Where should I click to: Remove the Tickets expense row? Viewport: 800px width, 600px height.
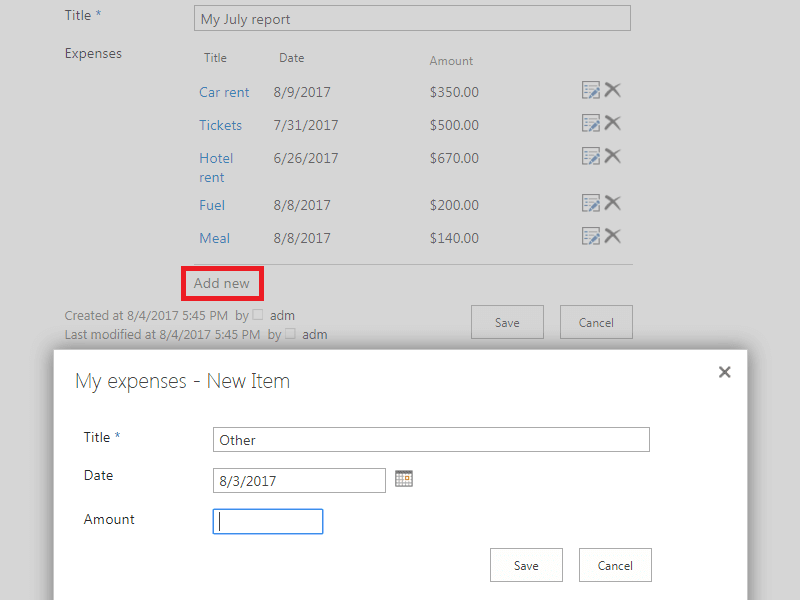pyautogui.click(x=613, y=124)
